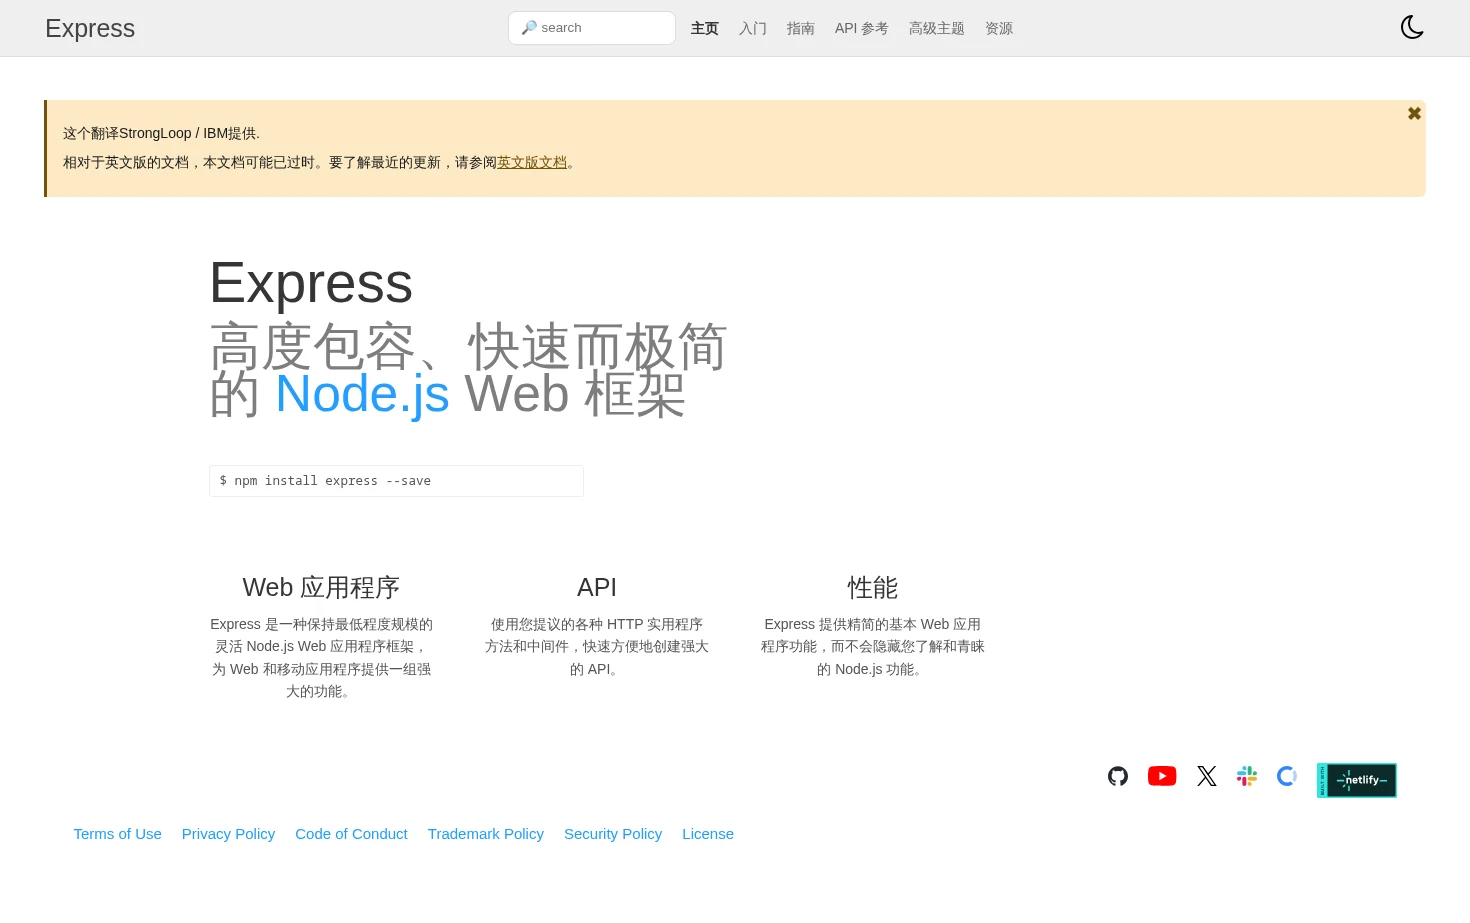Open Code of Conduct link
This screenshot has width=1470, height=923.
click(351, 834)
